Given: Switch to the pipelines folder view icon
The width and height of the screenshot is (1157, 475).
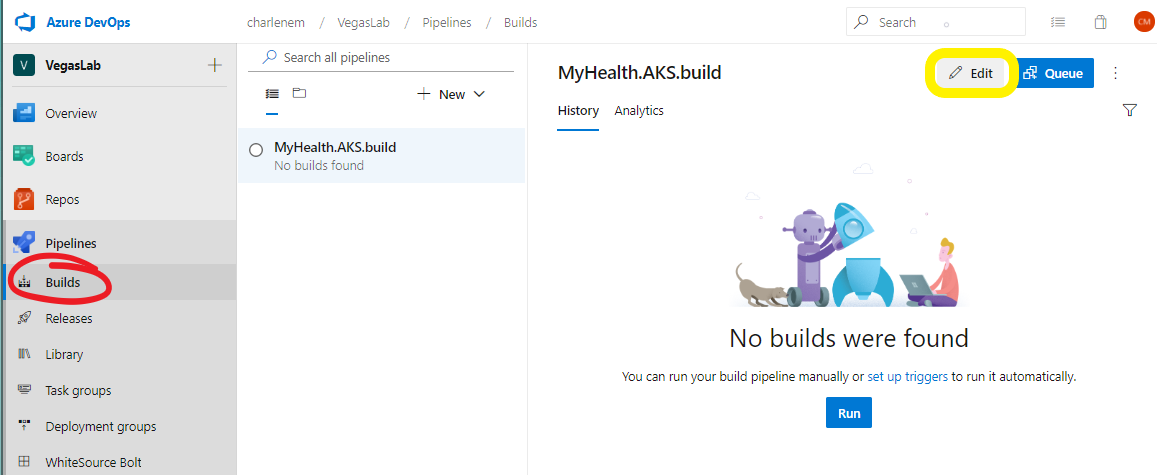Looking at the screenshot, I should [299, 93].
